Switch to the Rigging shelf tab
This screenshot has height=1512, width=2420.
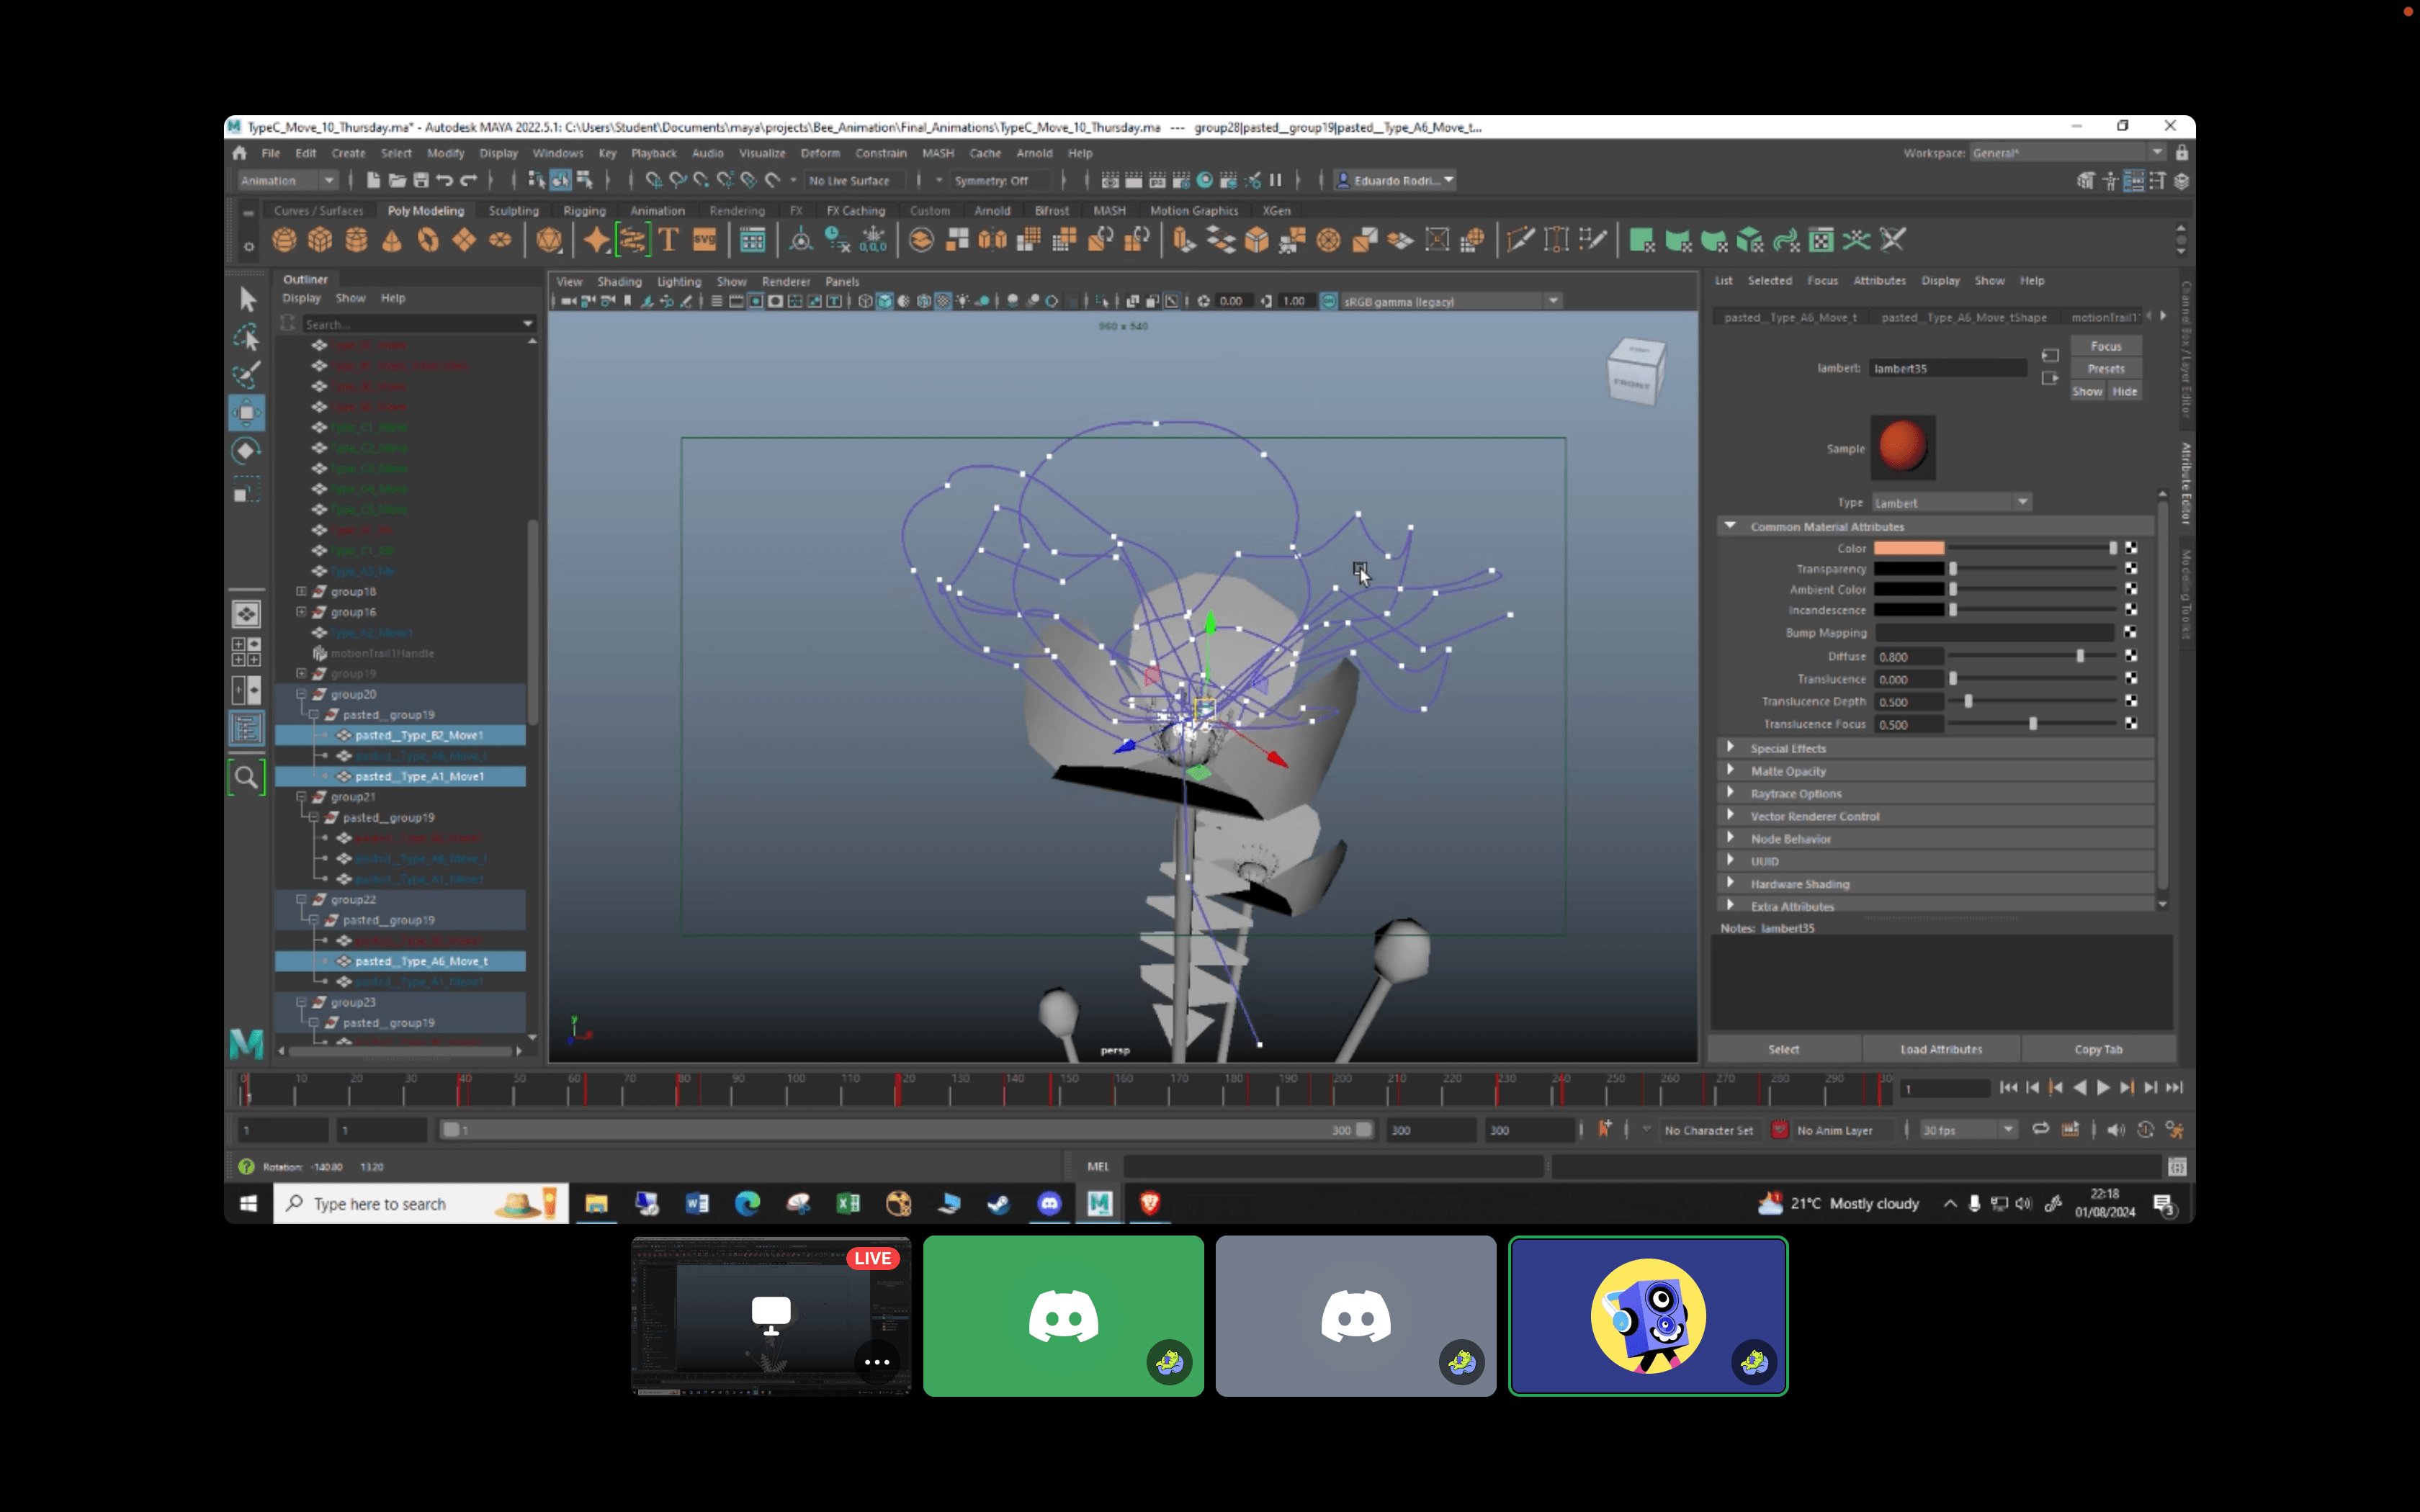click(584, 211)
